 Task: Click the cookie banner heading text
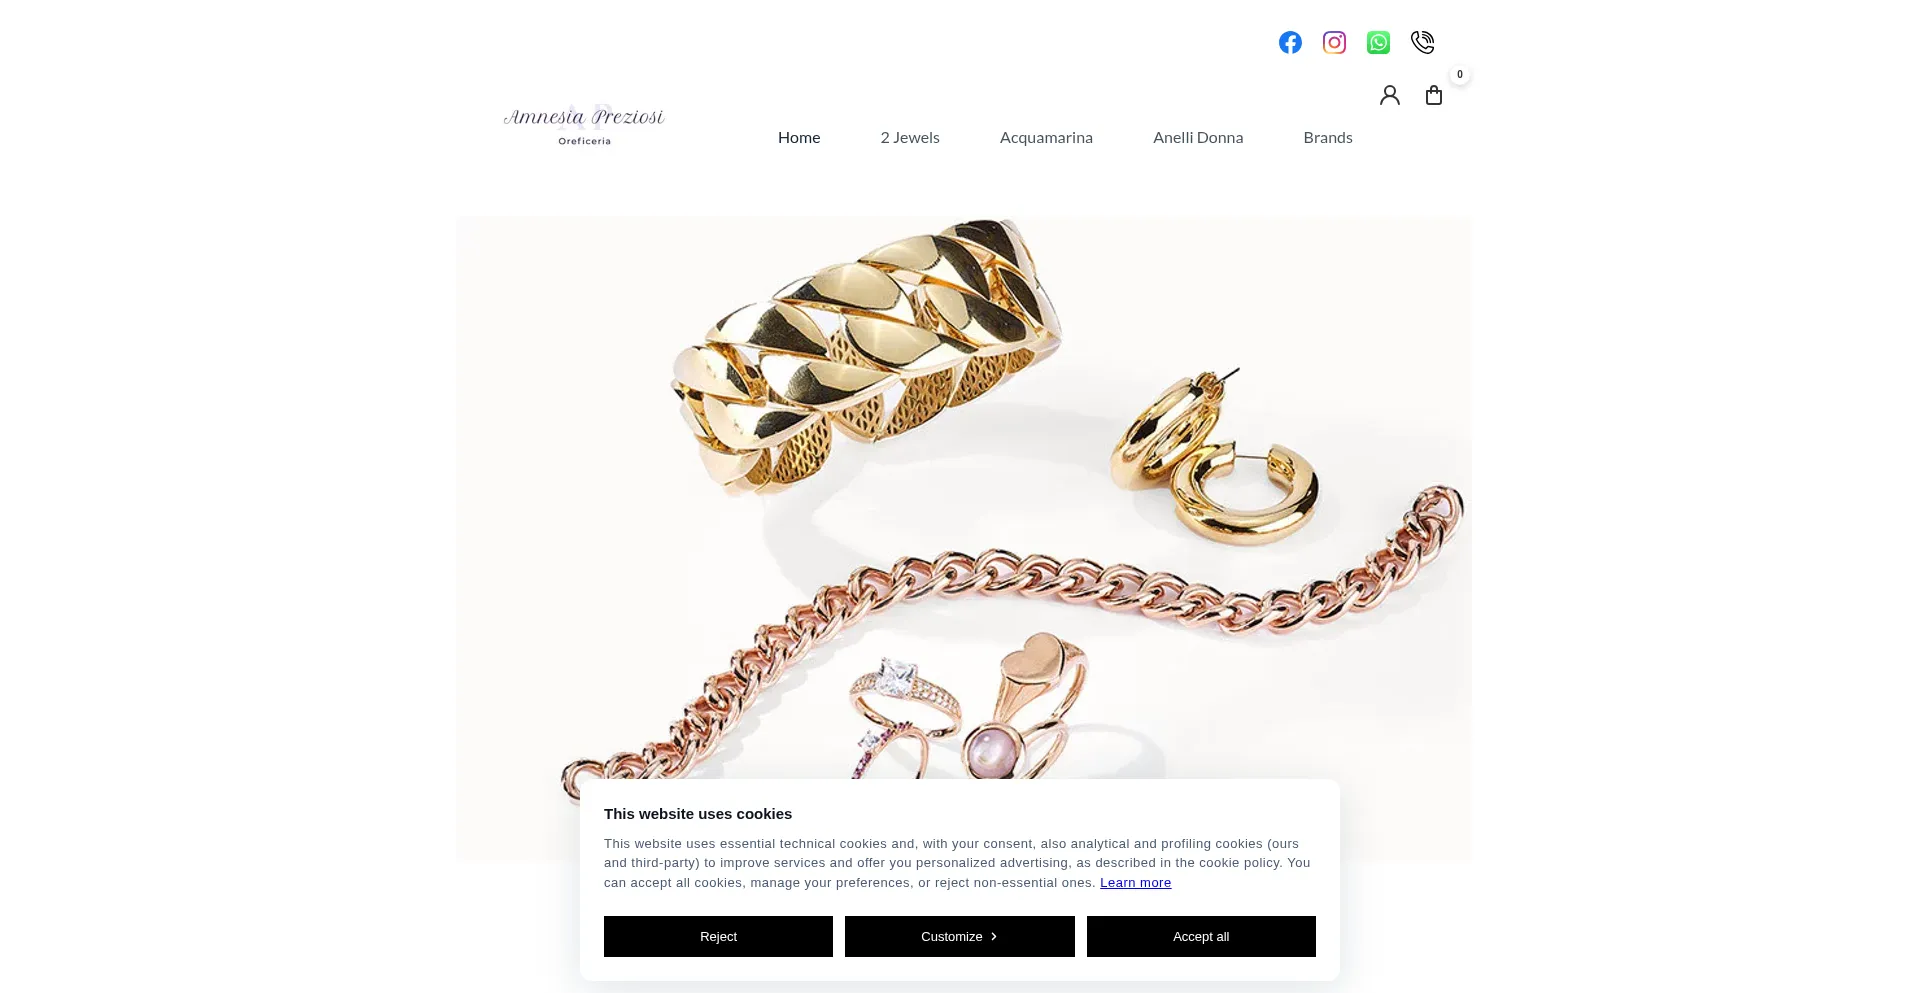click(x=698, y=814)
